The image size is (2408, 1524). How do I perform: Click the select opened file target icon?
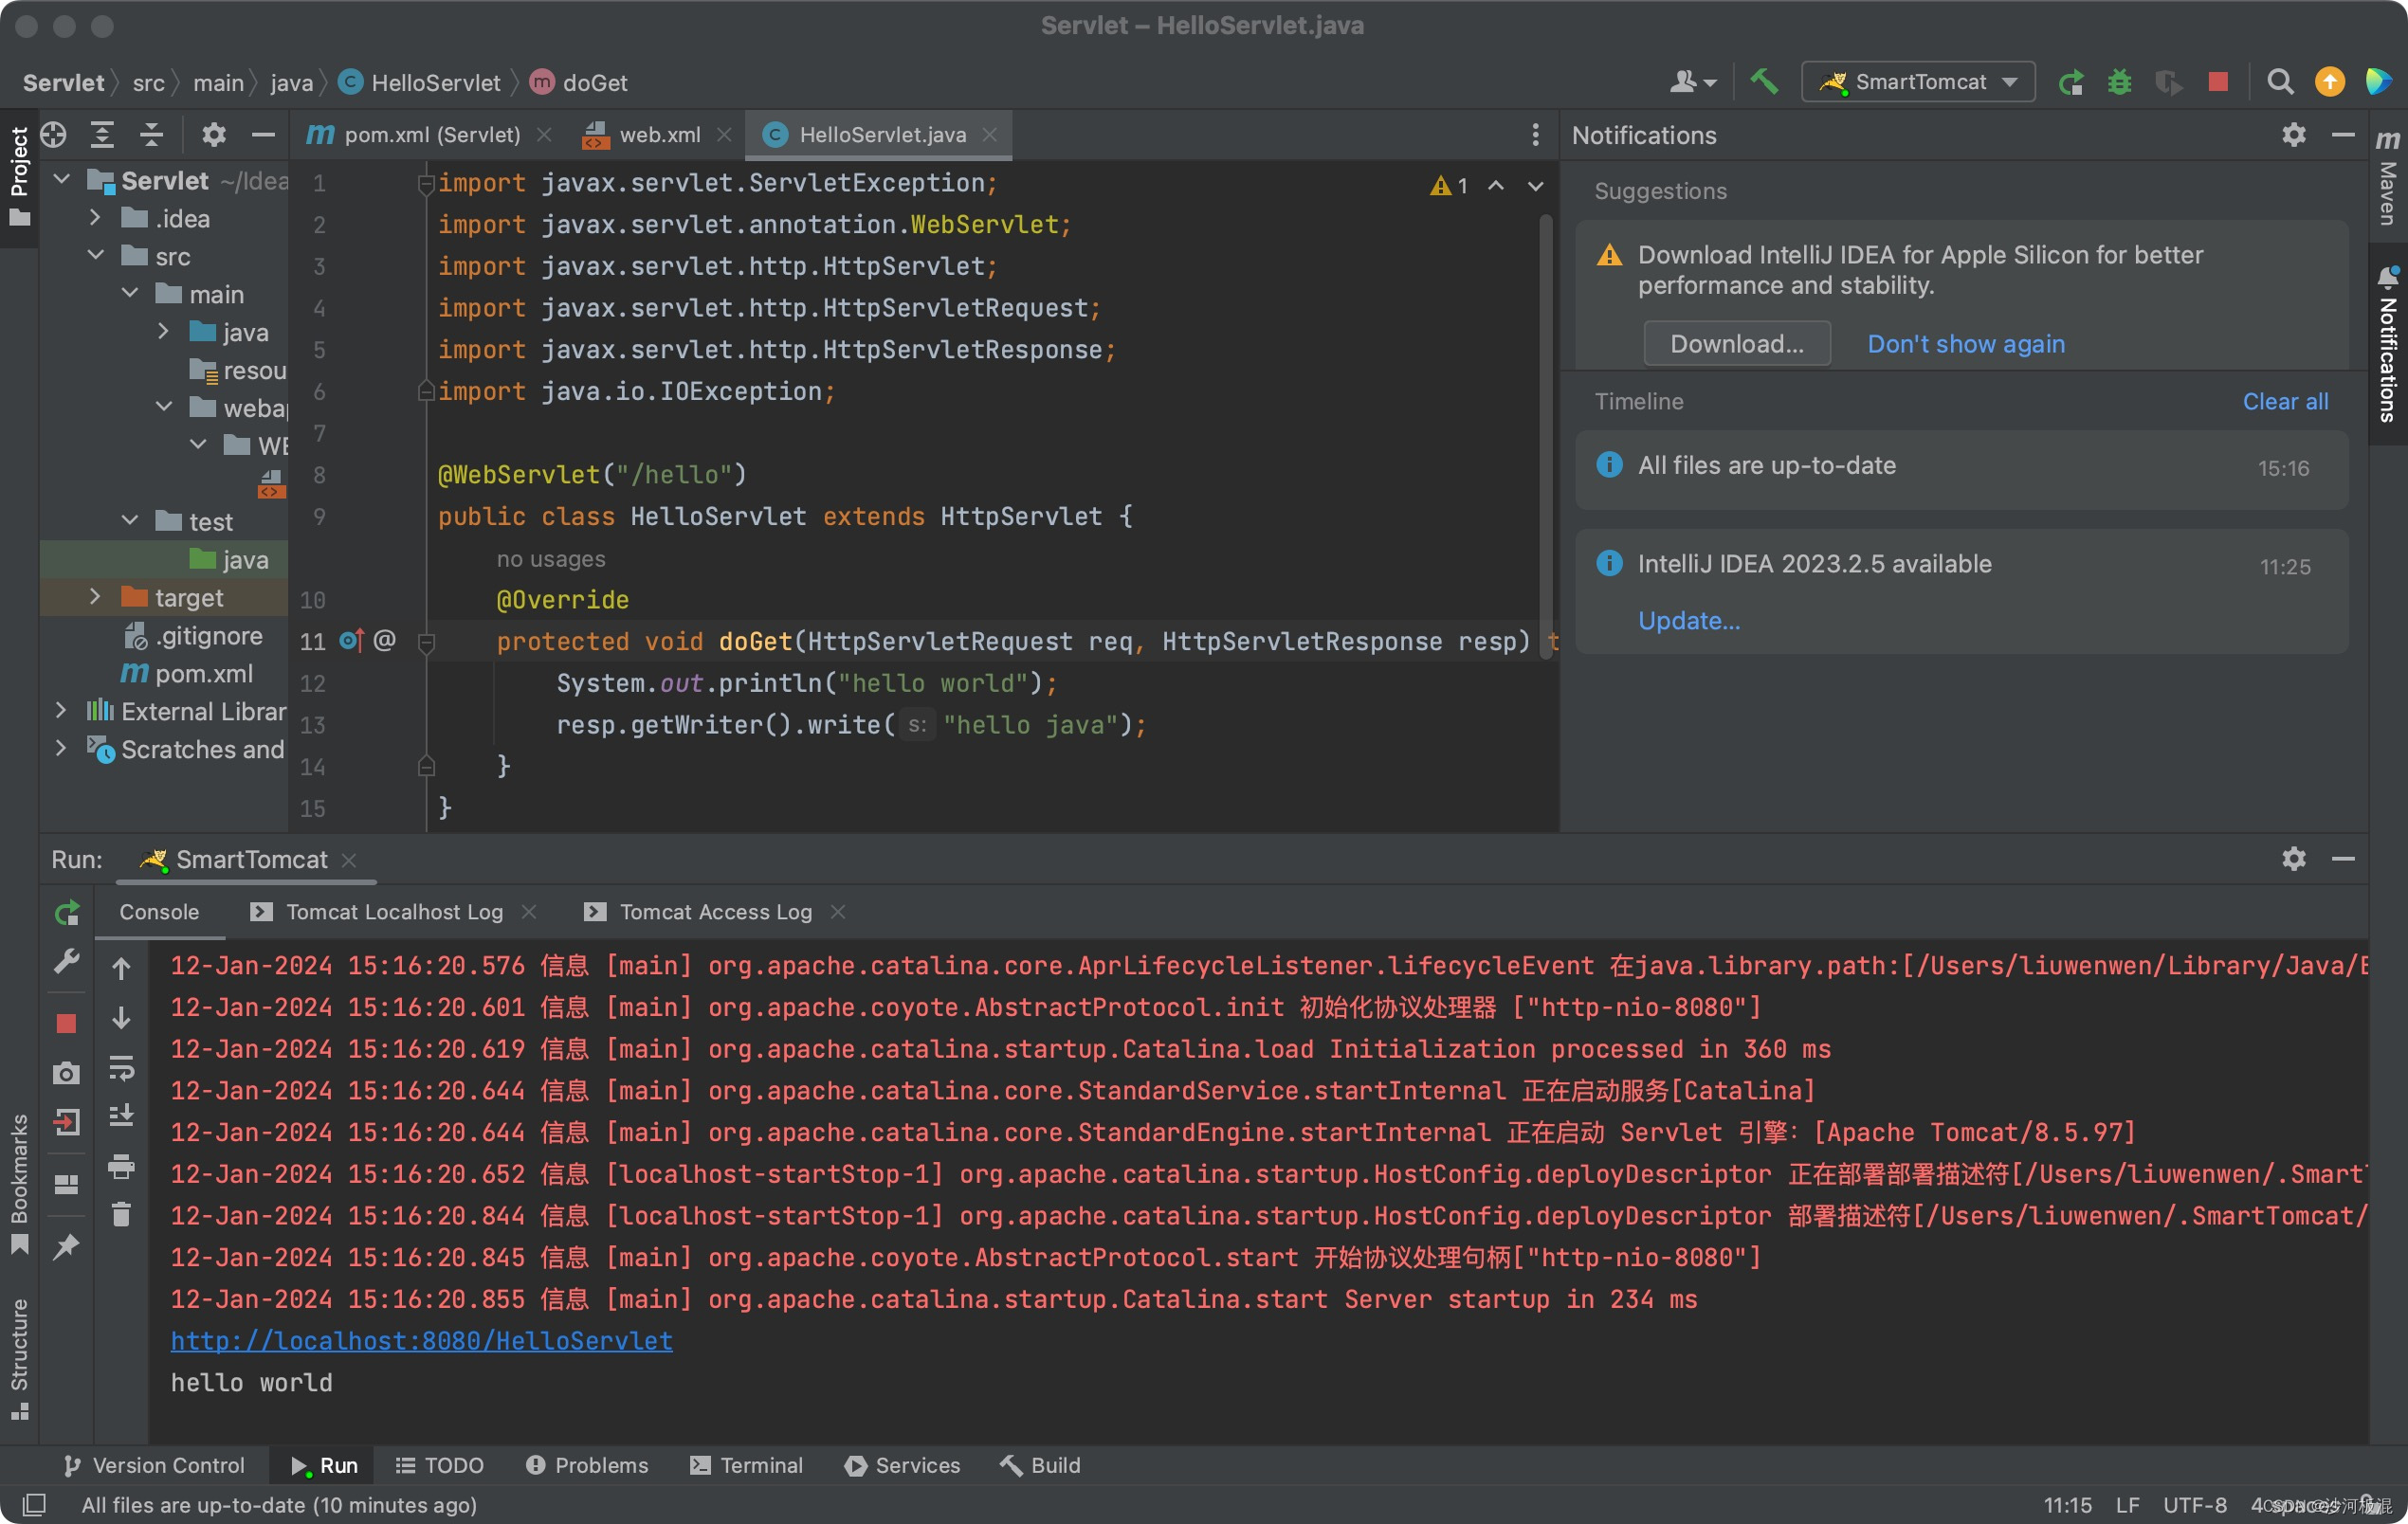pos(54,134)
